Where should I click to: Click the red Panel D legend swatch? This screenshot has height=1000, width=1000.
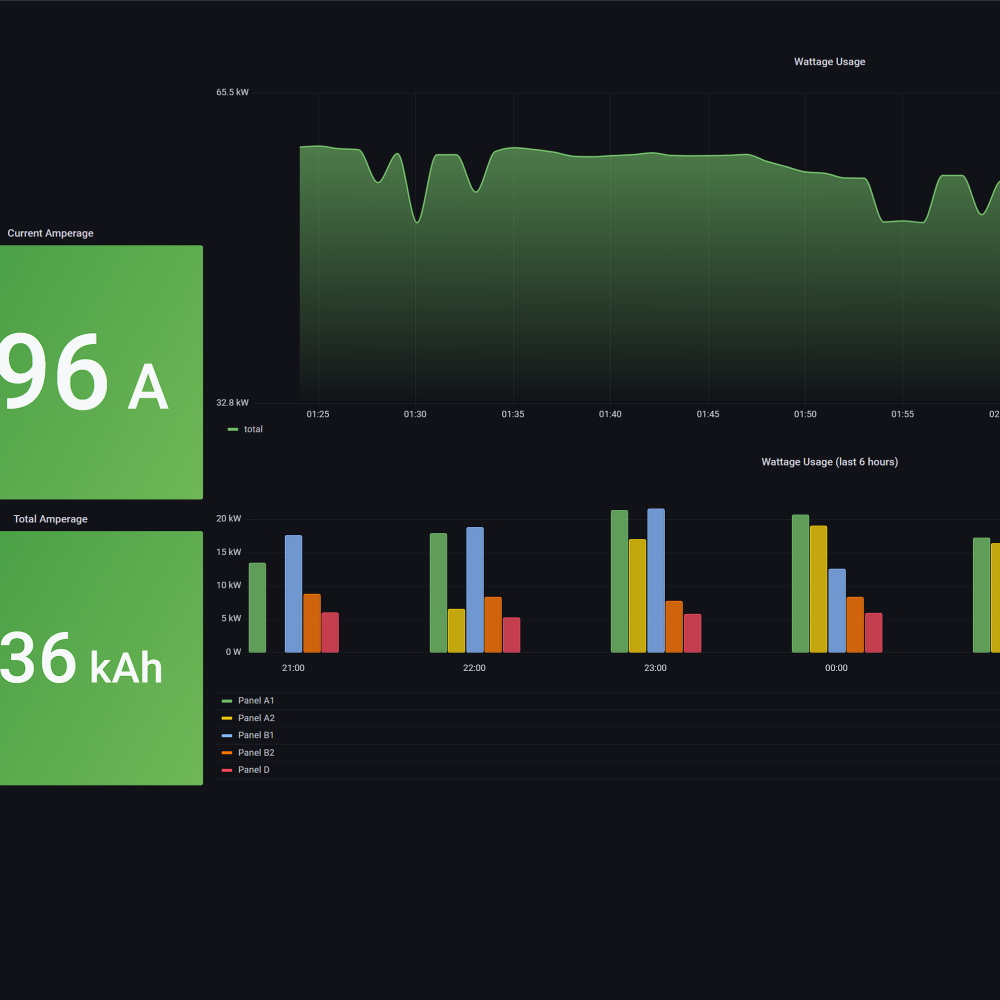(227, 770)
